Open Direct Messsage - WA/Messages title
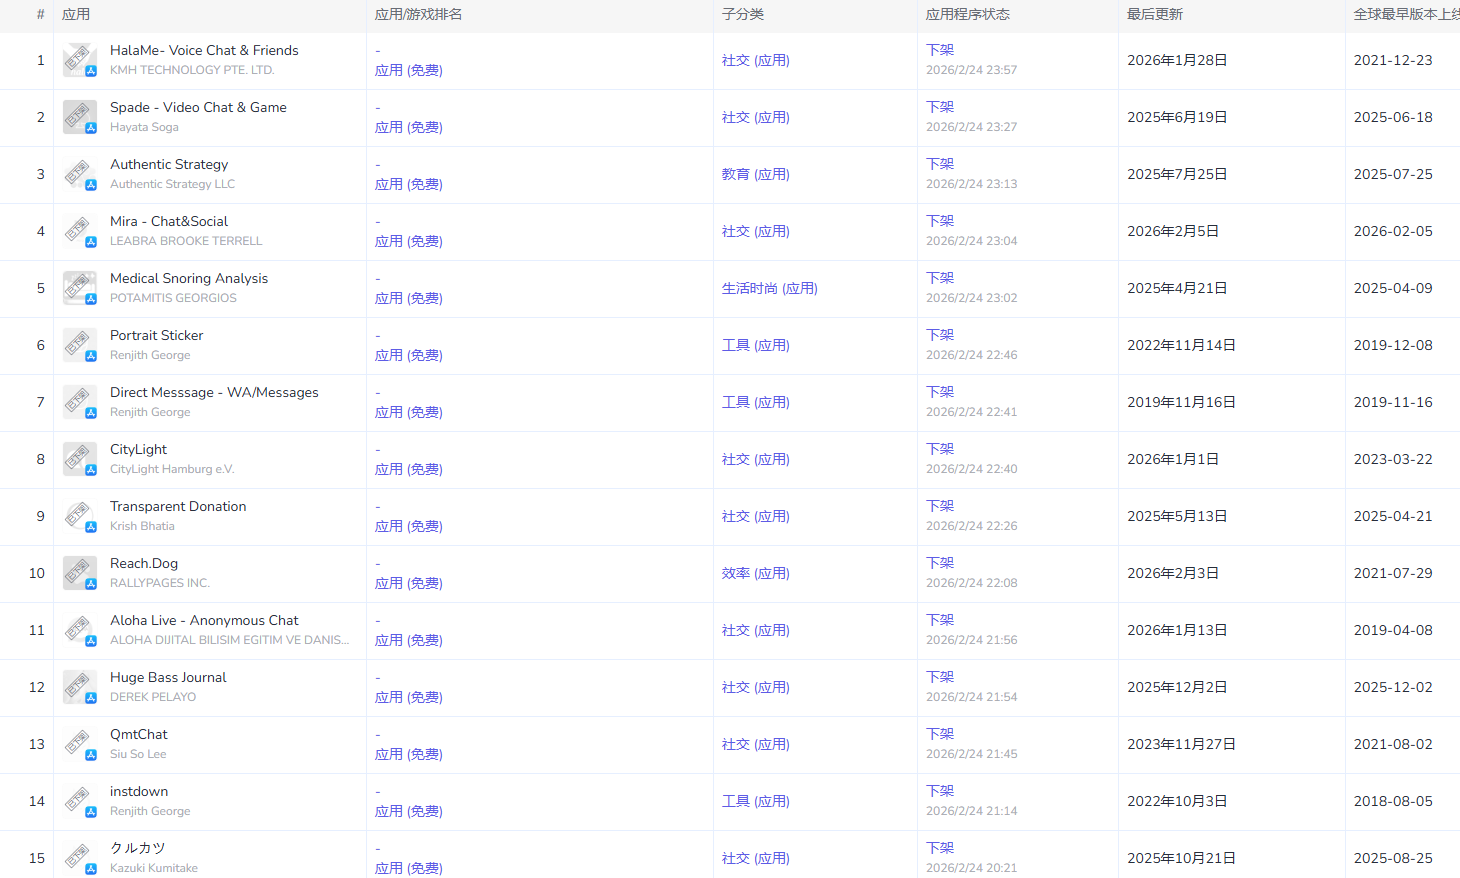 pyautogui.click(x=214, y=392)
